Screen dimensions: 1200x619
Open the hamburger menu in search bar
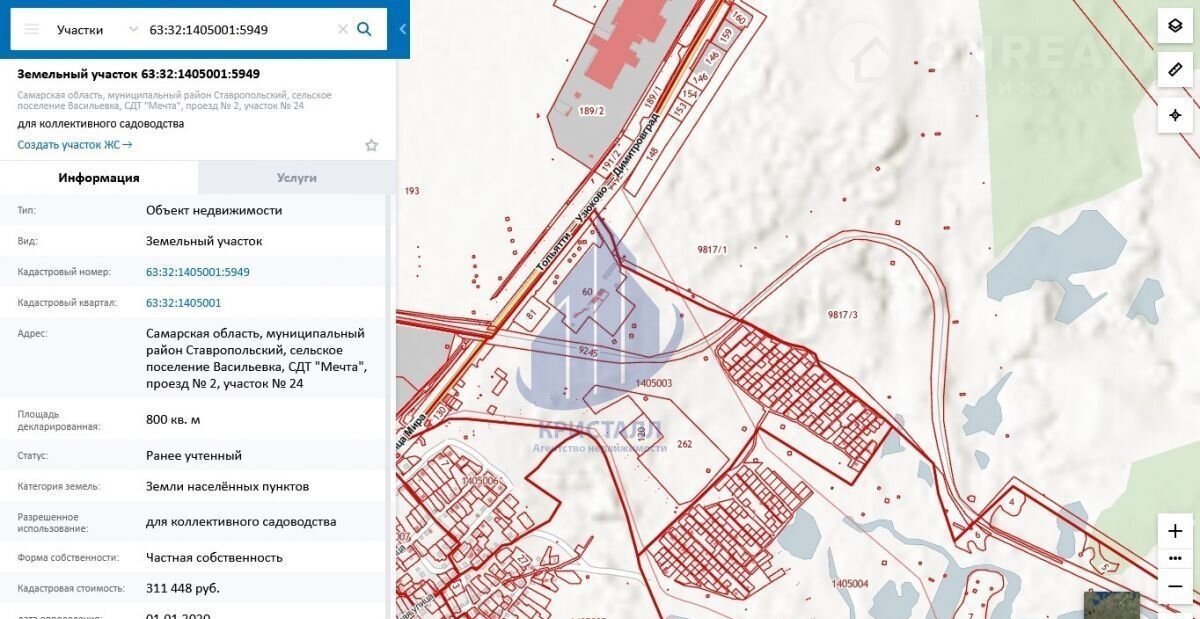tap(31, 29)
